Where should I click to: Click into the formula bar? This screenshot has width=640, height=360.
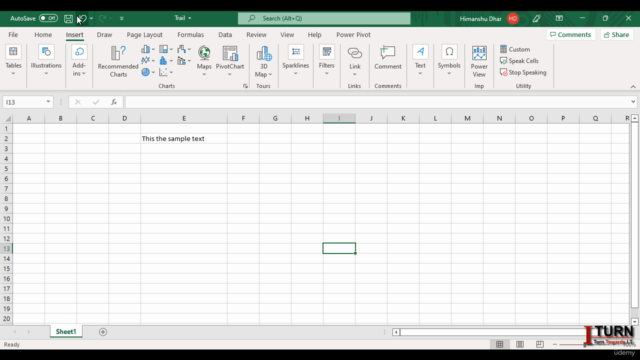(377, 102)
